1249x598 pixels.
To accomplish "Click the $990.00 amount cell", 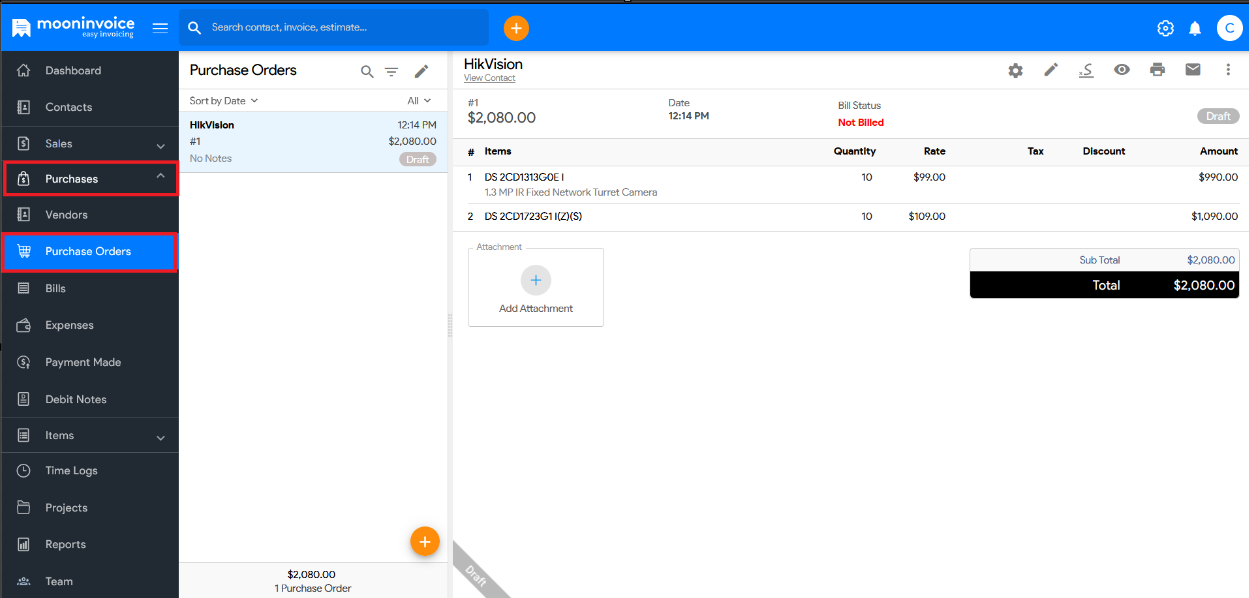I will (x=1218, y=177).
